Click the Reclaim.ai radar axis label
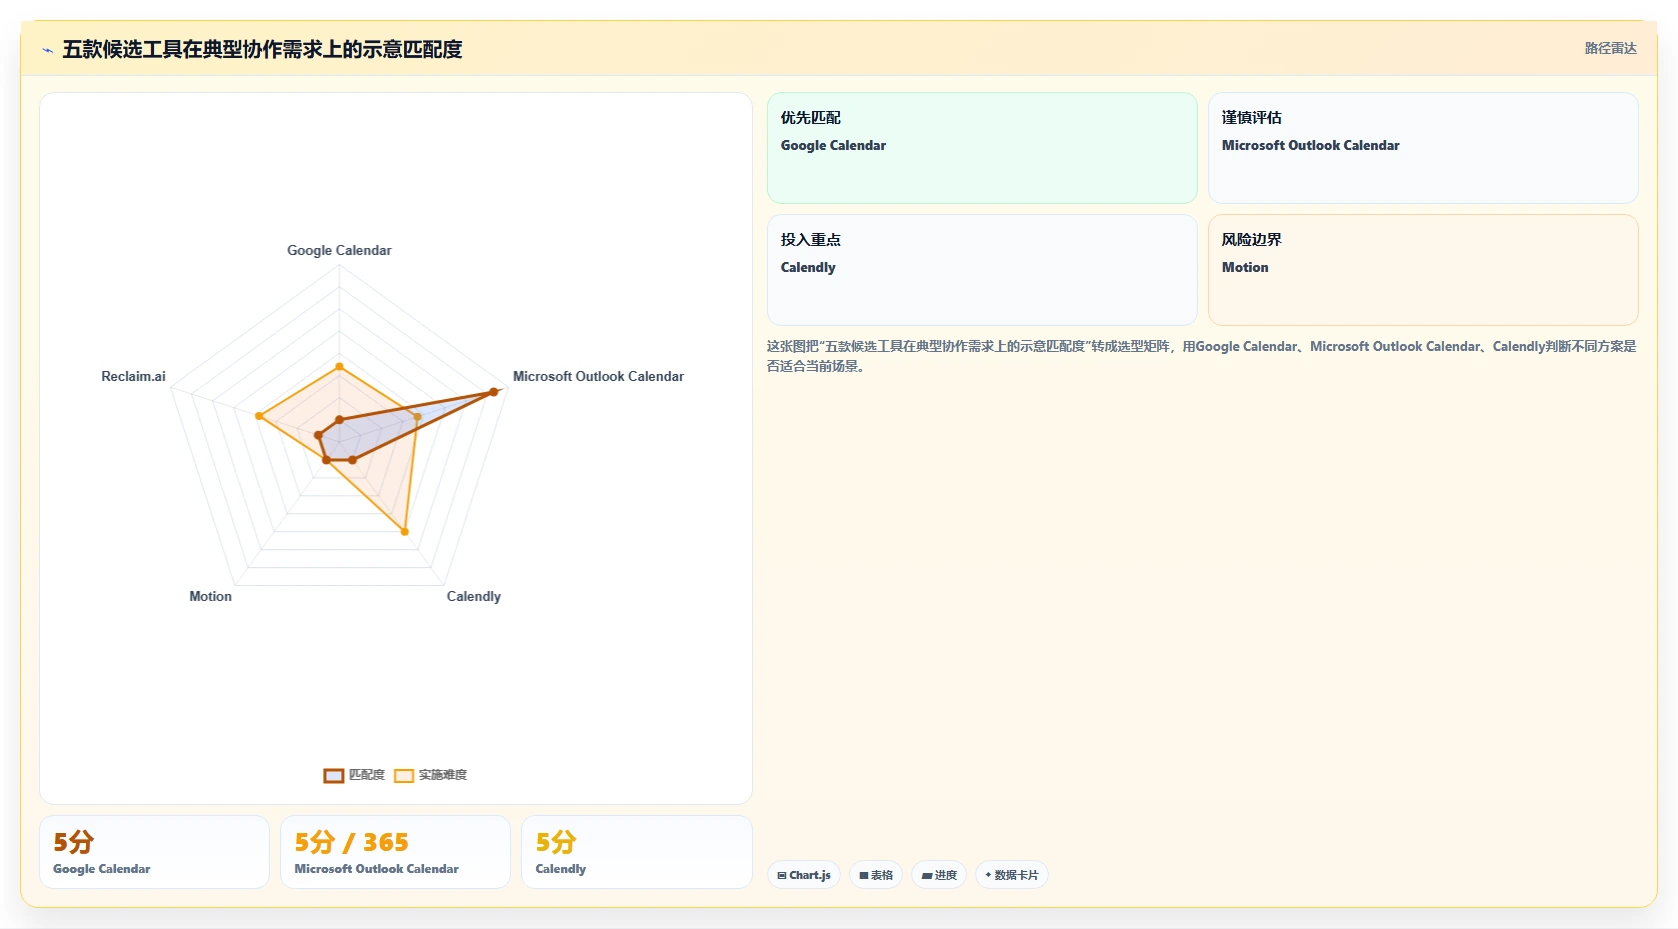 (133, 376)
